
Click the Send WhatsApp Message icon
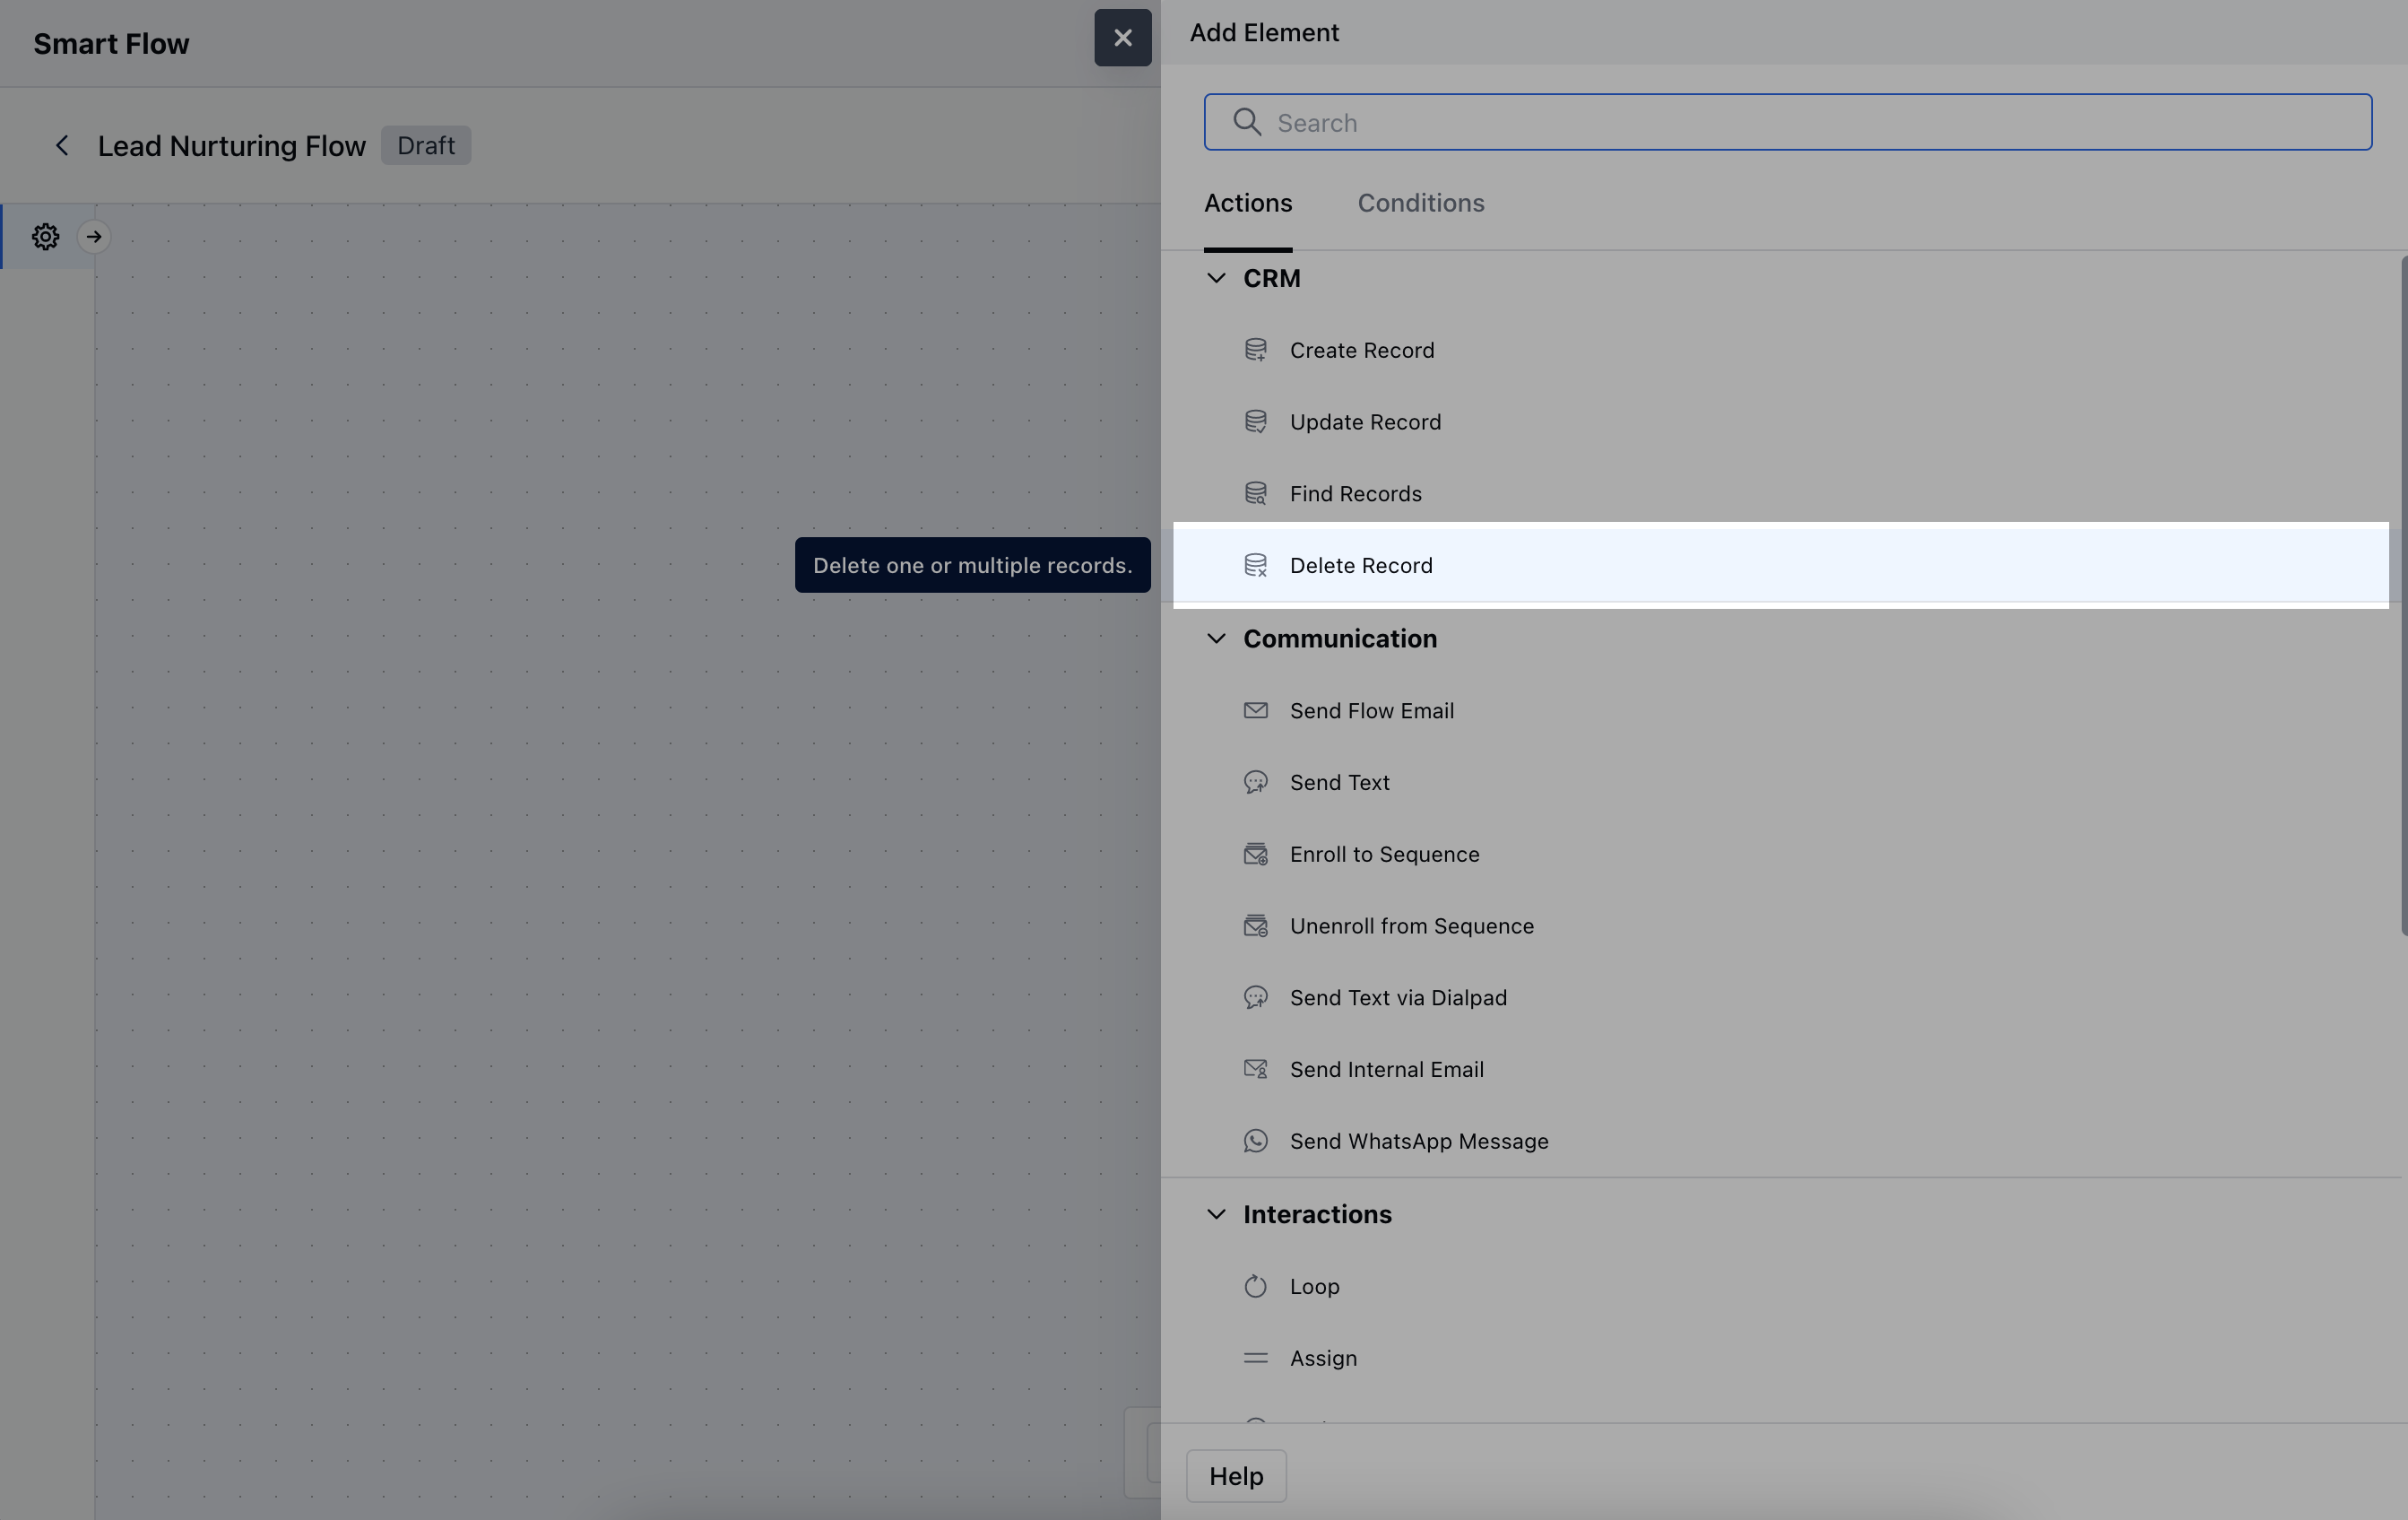[1255, 1141]
